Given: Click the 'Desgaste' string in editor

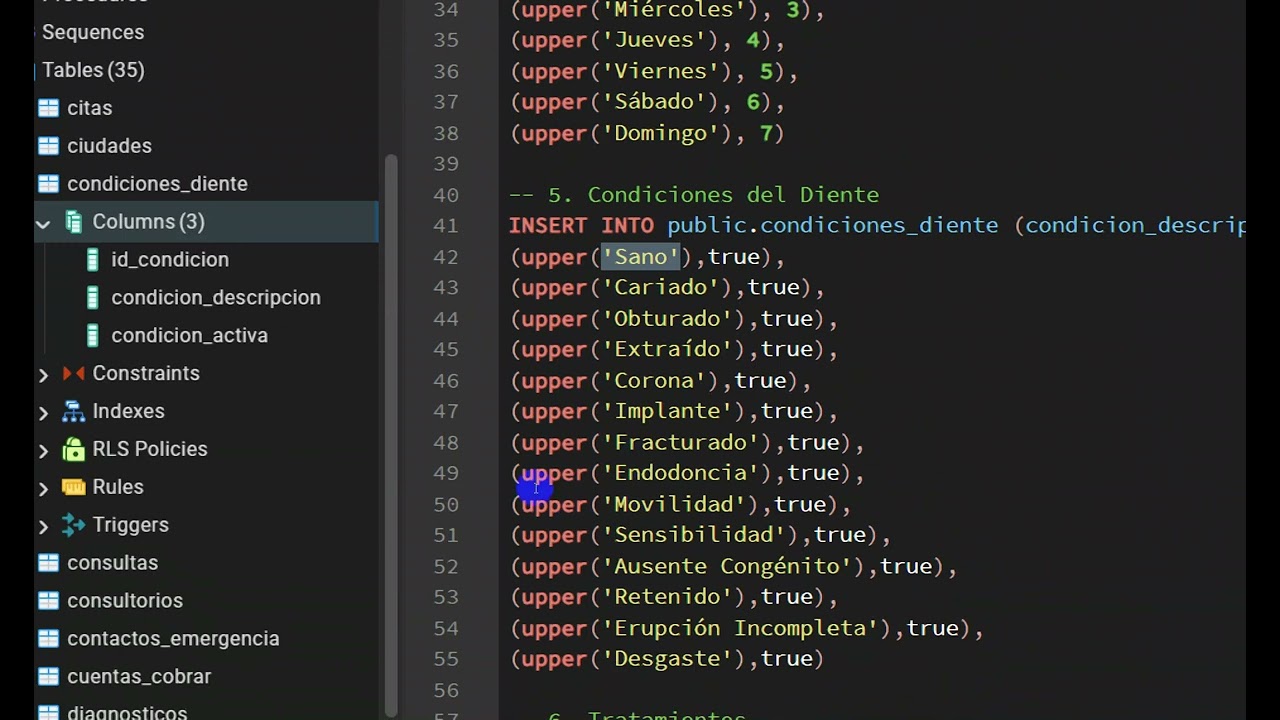Looking at the screenshot, I should pyautogui.click(x=667, y=659).
